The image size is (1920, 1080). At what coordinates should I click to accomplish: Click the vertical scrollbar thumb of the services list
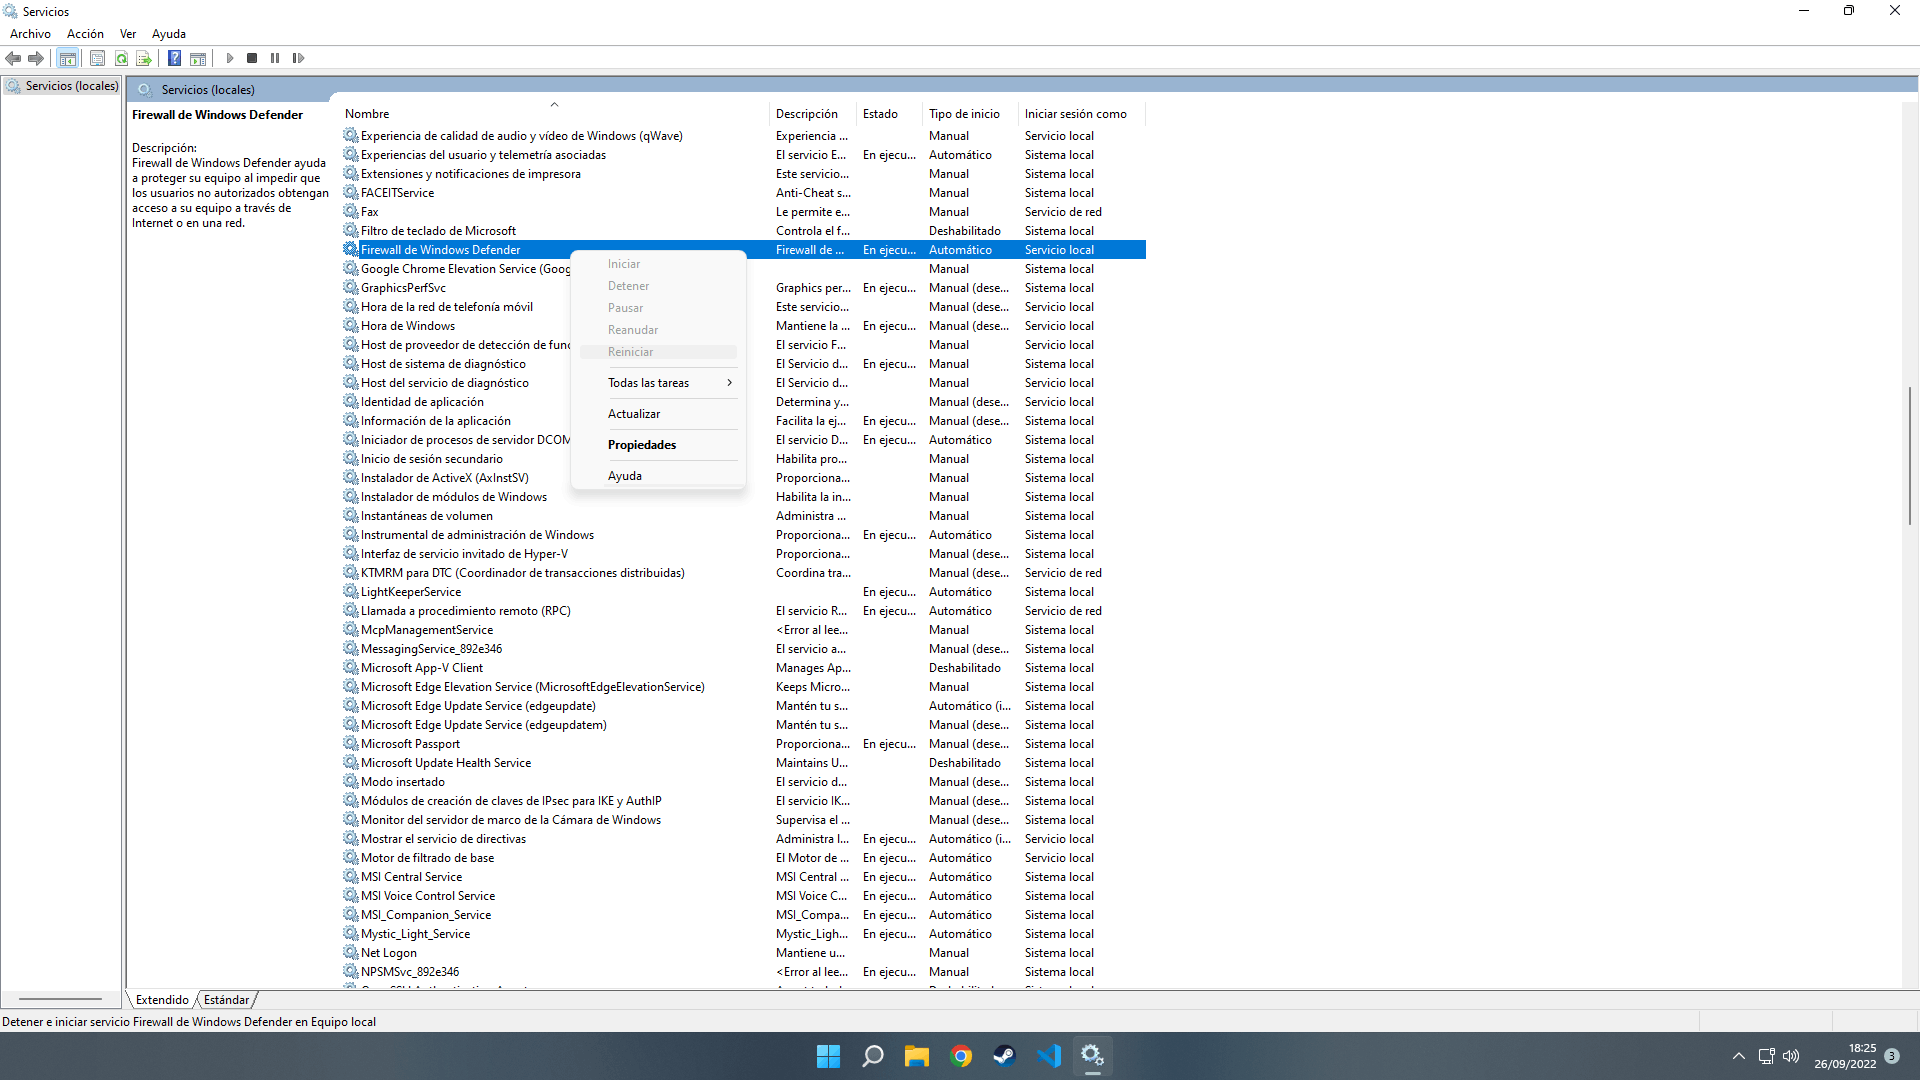pos(1909,455)
